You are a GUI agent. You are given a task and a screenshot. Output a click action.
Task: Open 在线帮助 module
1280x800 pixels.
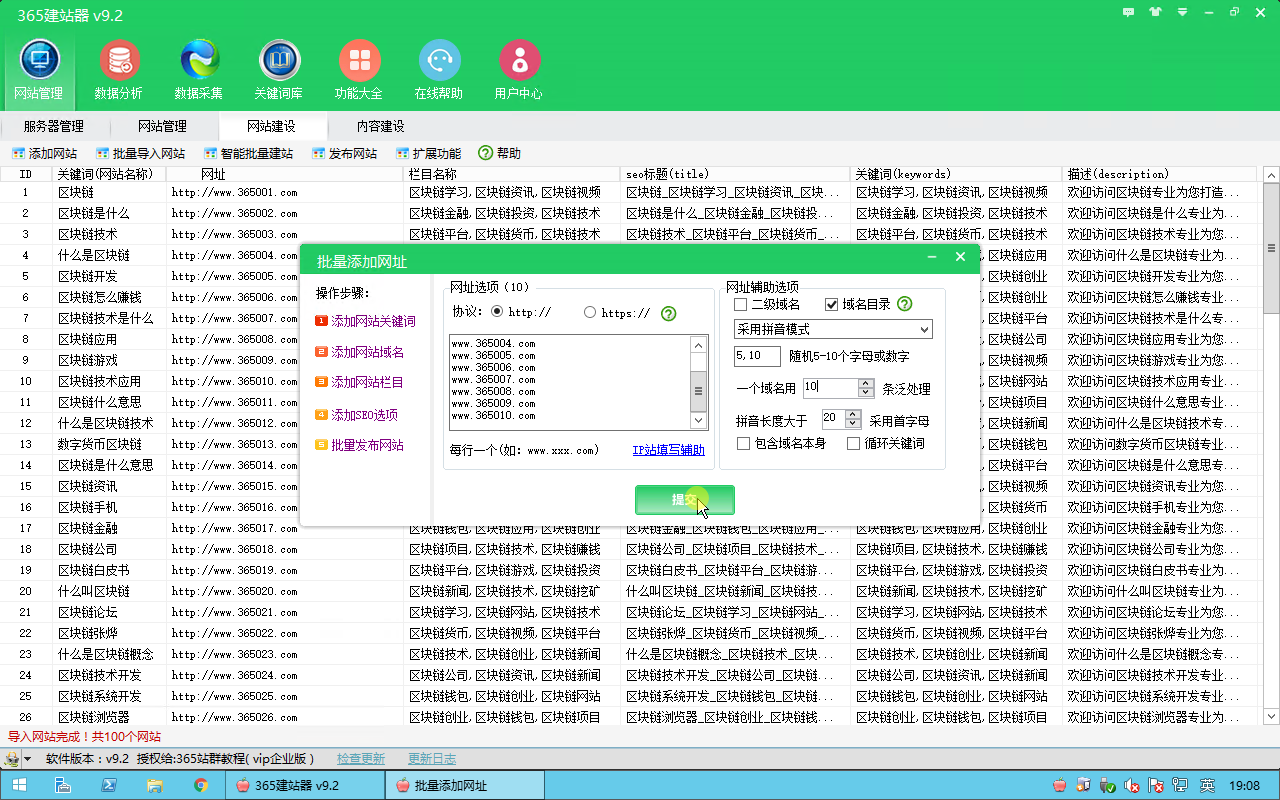(439, 70)
